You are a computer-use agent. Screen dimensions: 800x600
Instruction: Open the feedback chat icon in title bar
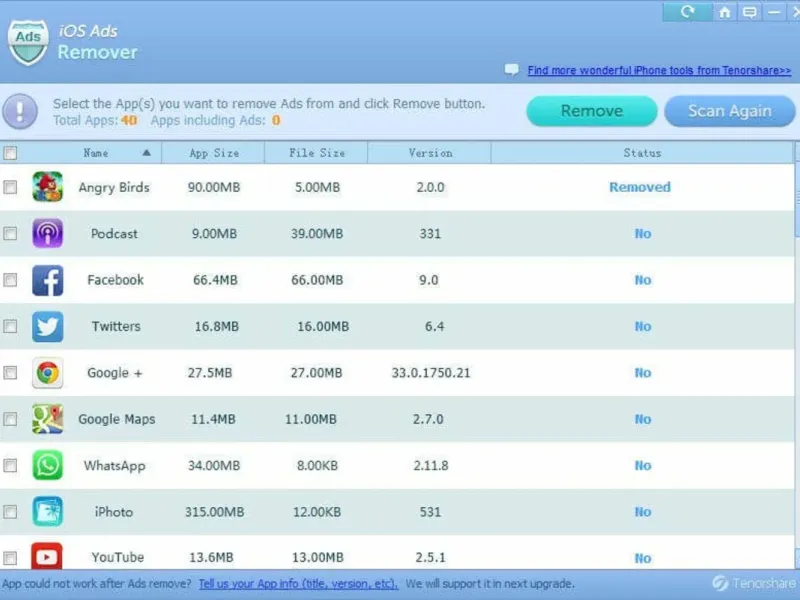(x=749, y=12)
